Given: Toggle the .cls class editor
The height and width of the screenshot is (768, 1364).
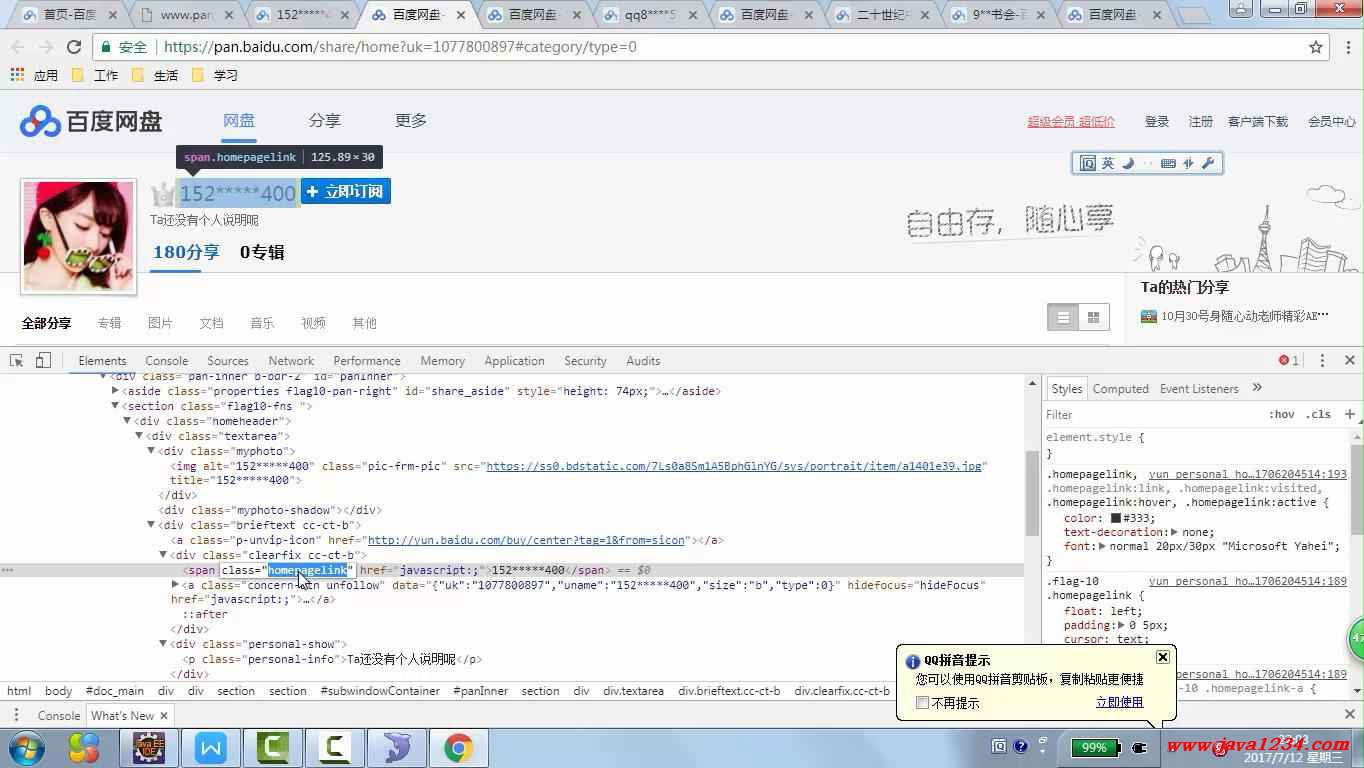Looking at the screenshot, I should (1319, 414).
